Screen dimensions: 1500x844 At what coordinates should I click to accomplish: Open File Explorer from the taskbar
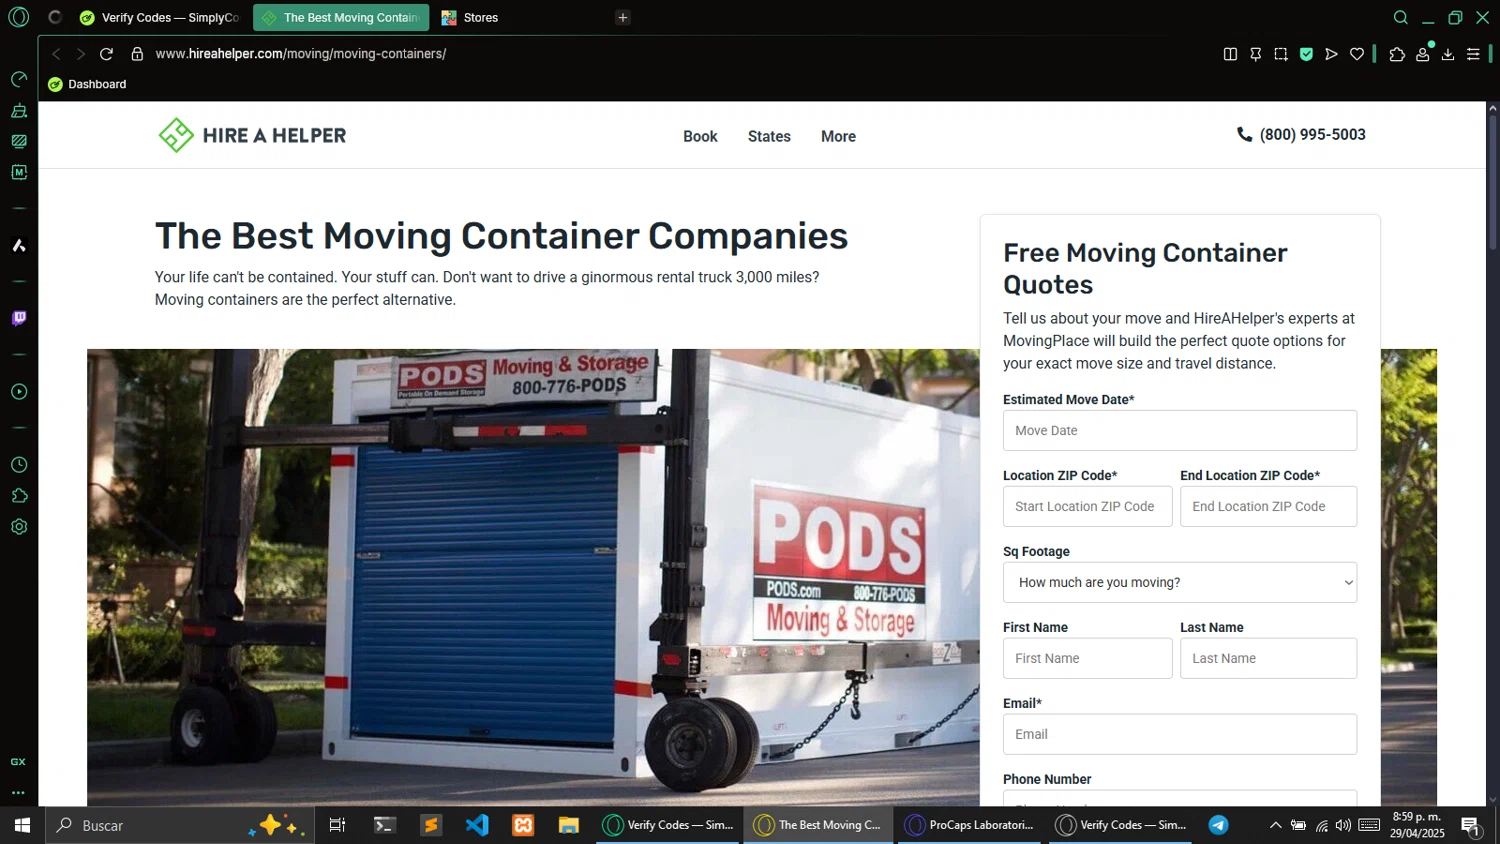569,825
